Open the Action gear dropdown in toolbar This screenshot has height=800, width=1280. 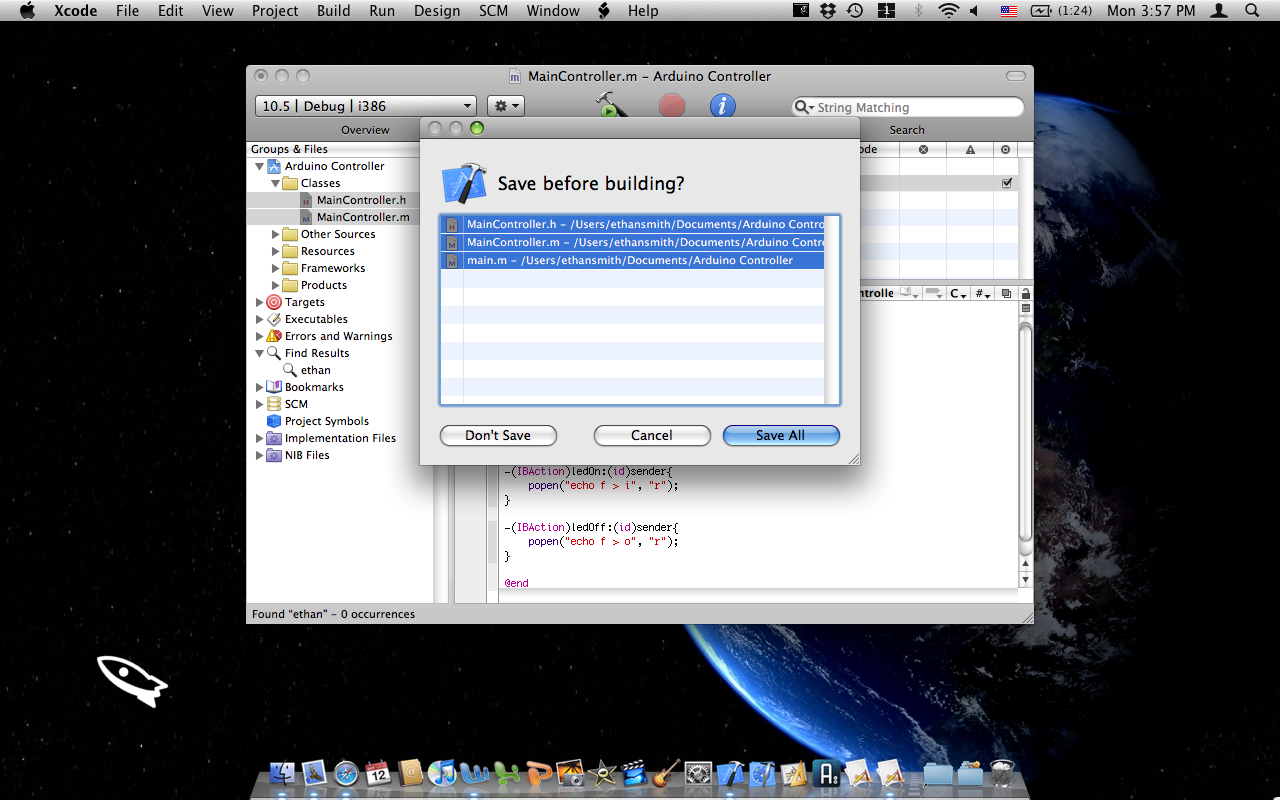(505, 106)
